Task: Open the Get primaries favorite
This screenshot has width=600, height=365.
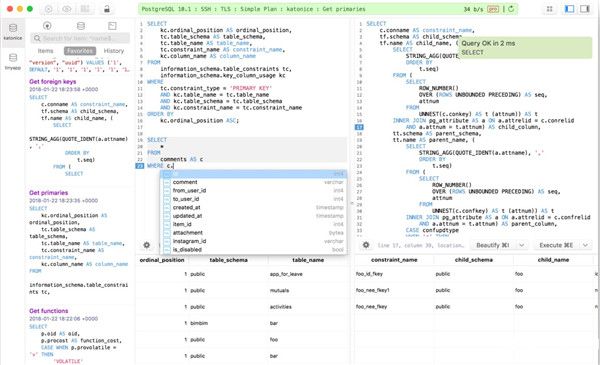Action: [x=48, y=193]
